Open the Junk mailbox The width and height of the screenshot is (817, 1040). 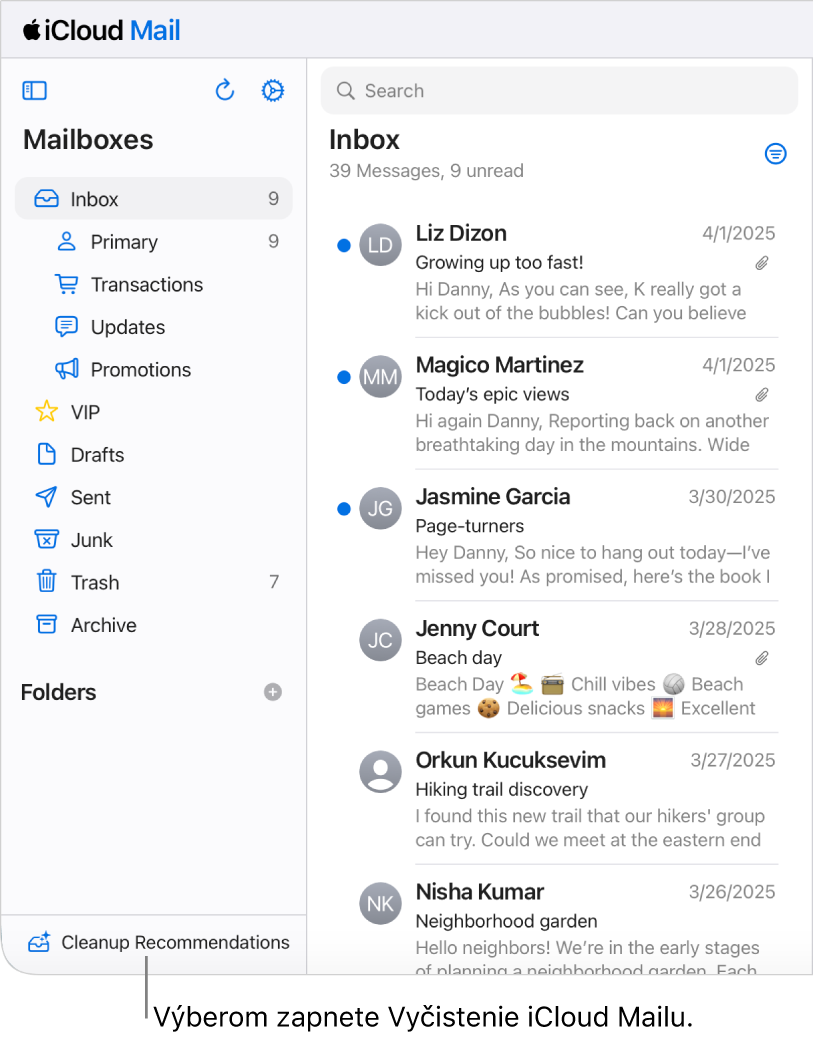pos(154,540)
